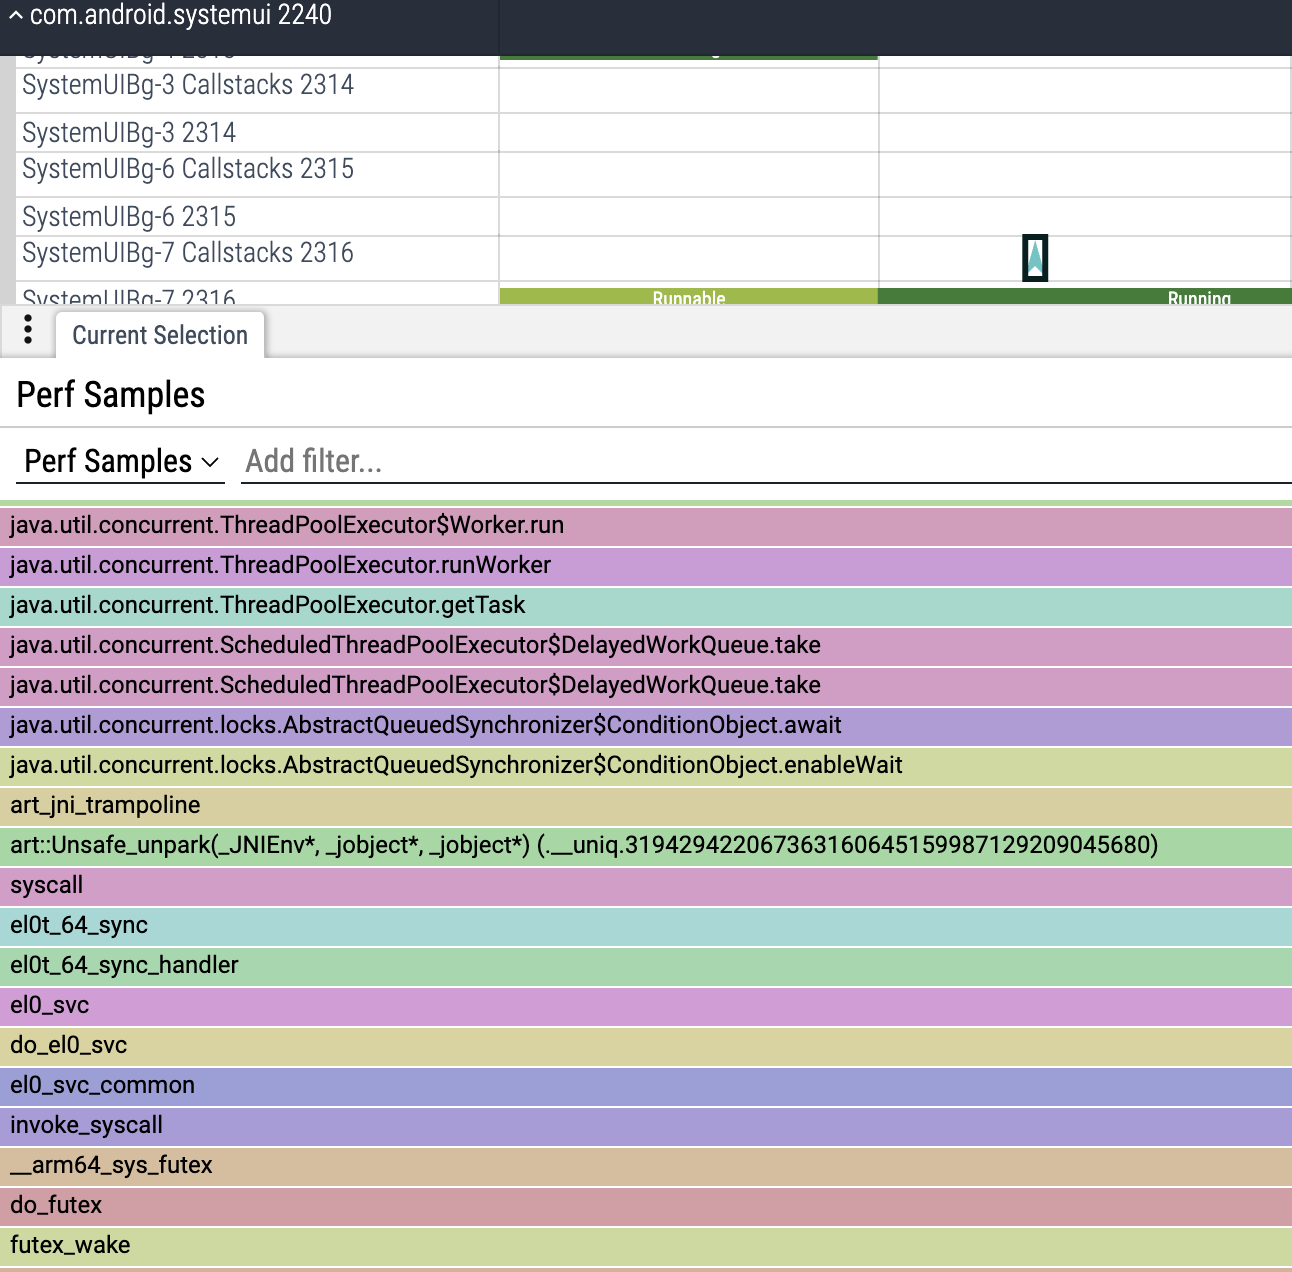1292x1272 pixels.
Task: Collapse the com.android.systemui 2240 process group
Action: [15, 16]
